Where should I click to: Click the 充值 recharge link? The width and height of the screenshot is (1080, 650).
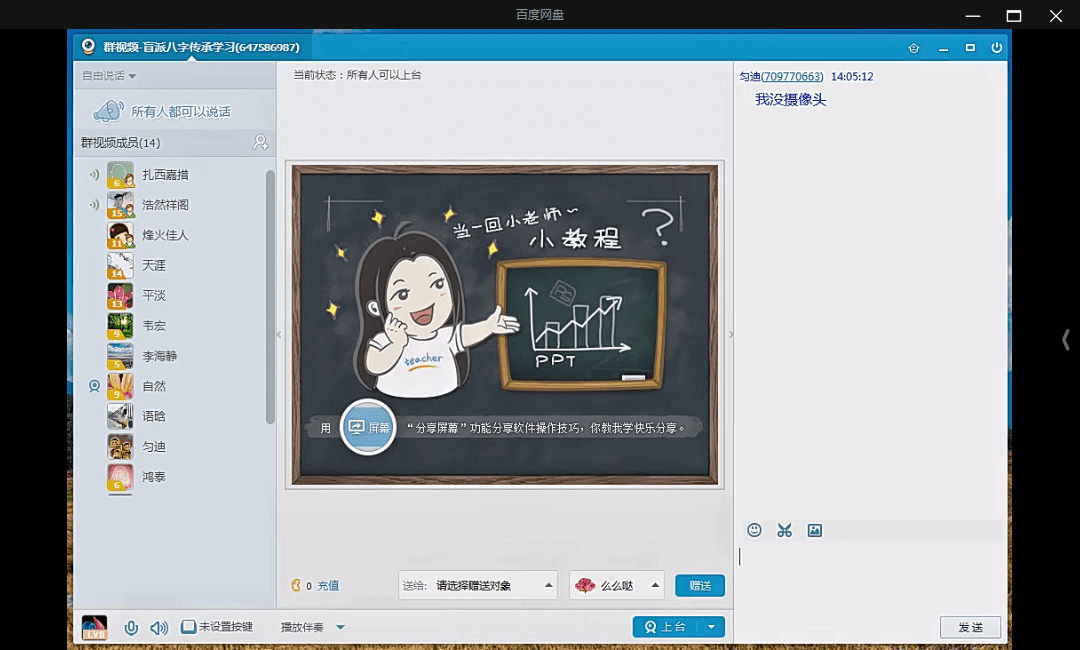tap(328, 586)
